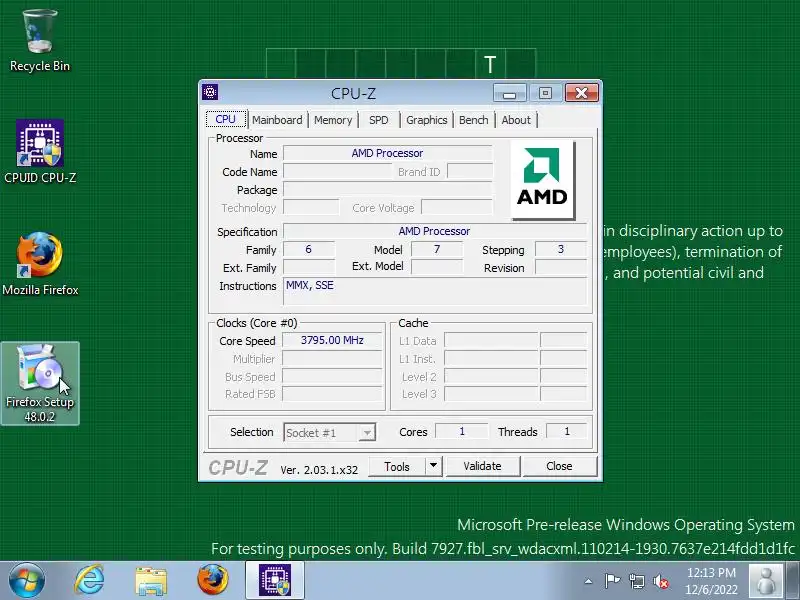The height and width of the screenshot is (600, 800).
Task: Open the Windows Start orb
Action: [x=26, y=580]
